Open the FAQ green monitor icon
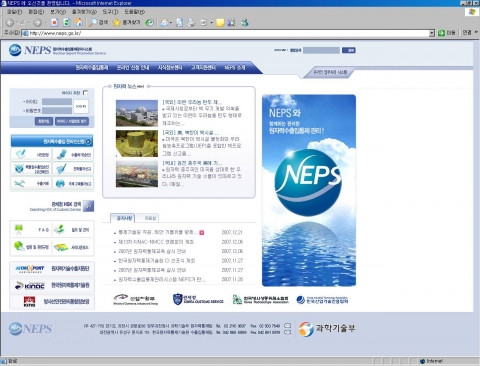 point(18,229)
